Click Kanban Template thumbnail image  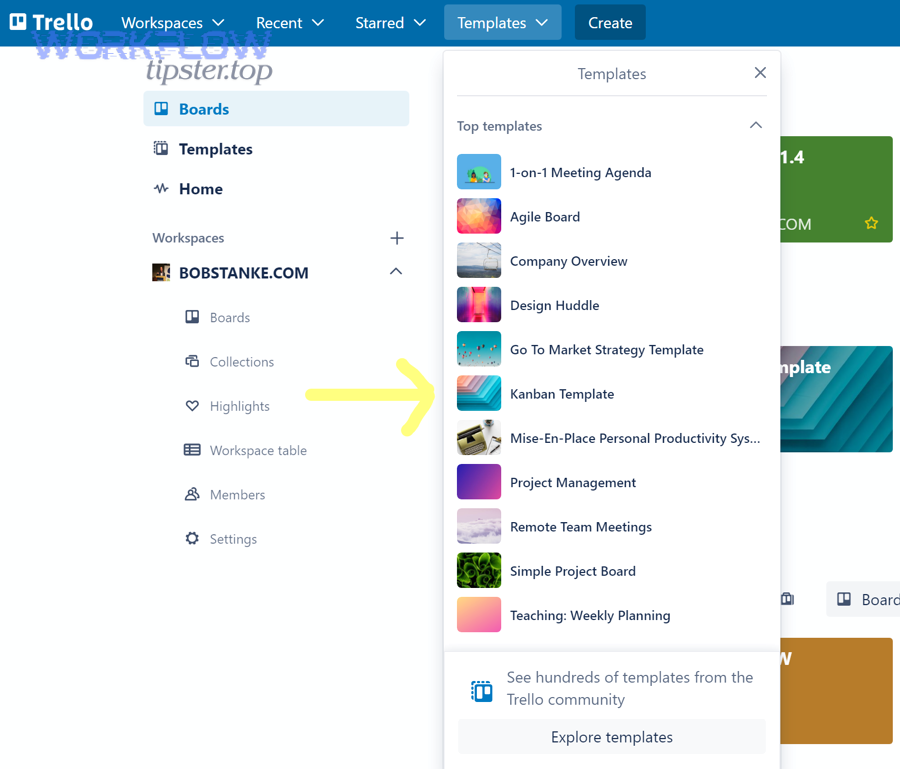point(479,393)
